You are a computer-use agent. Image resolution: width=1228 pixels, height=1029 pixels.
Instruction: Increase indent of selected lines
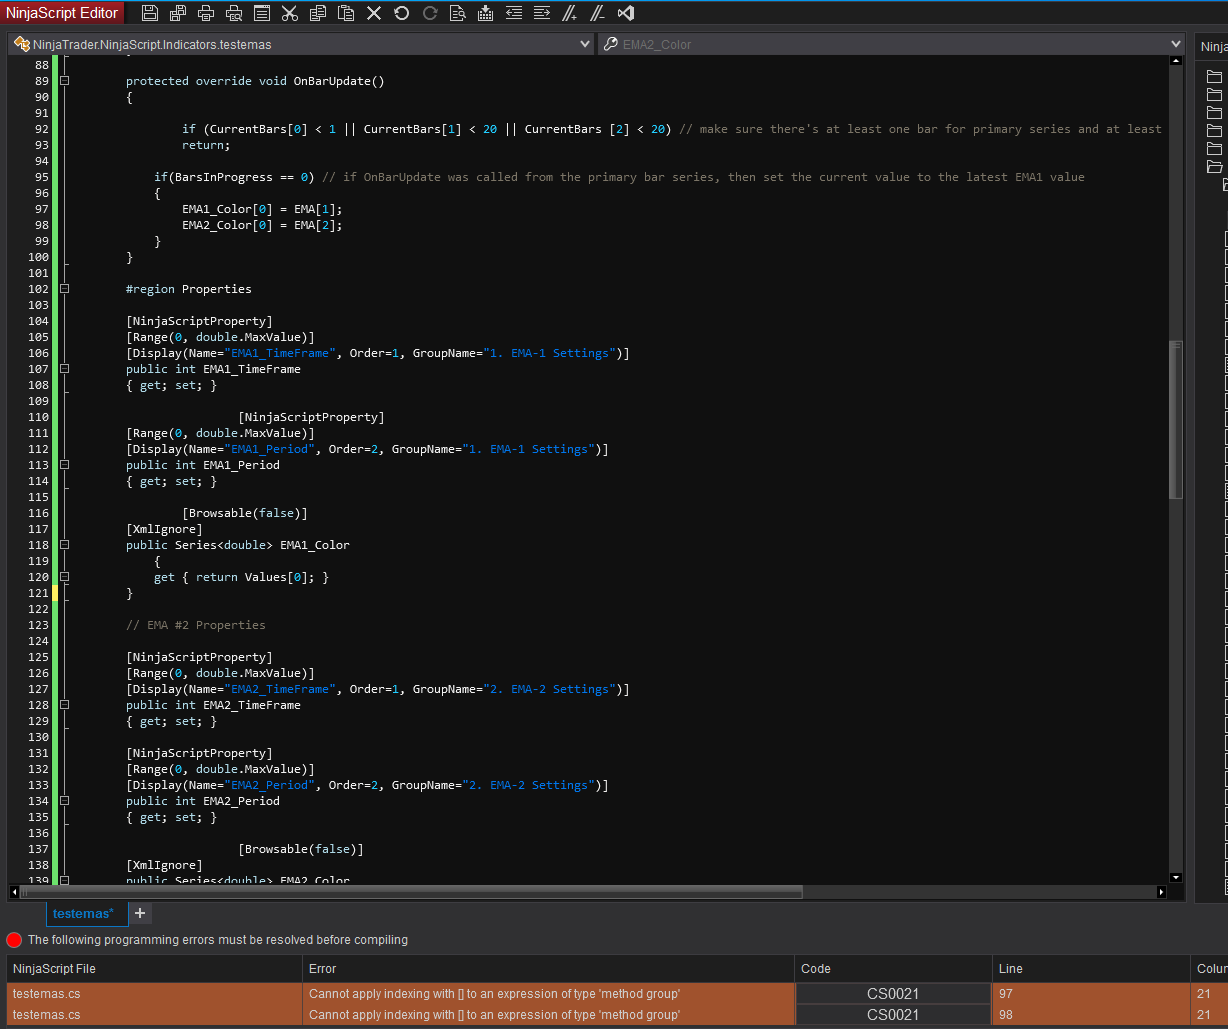542,13
